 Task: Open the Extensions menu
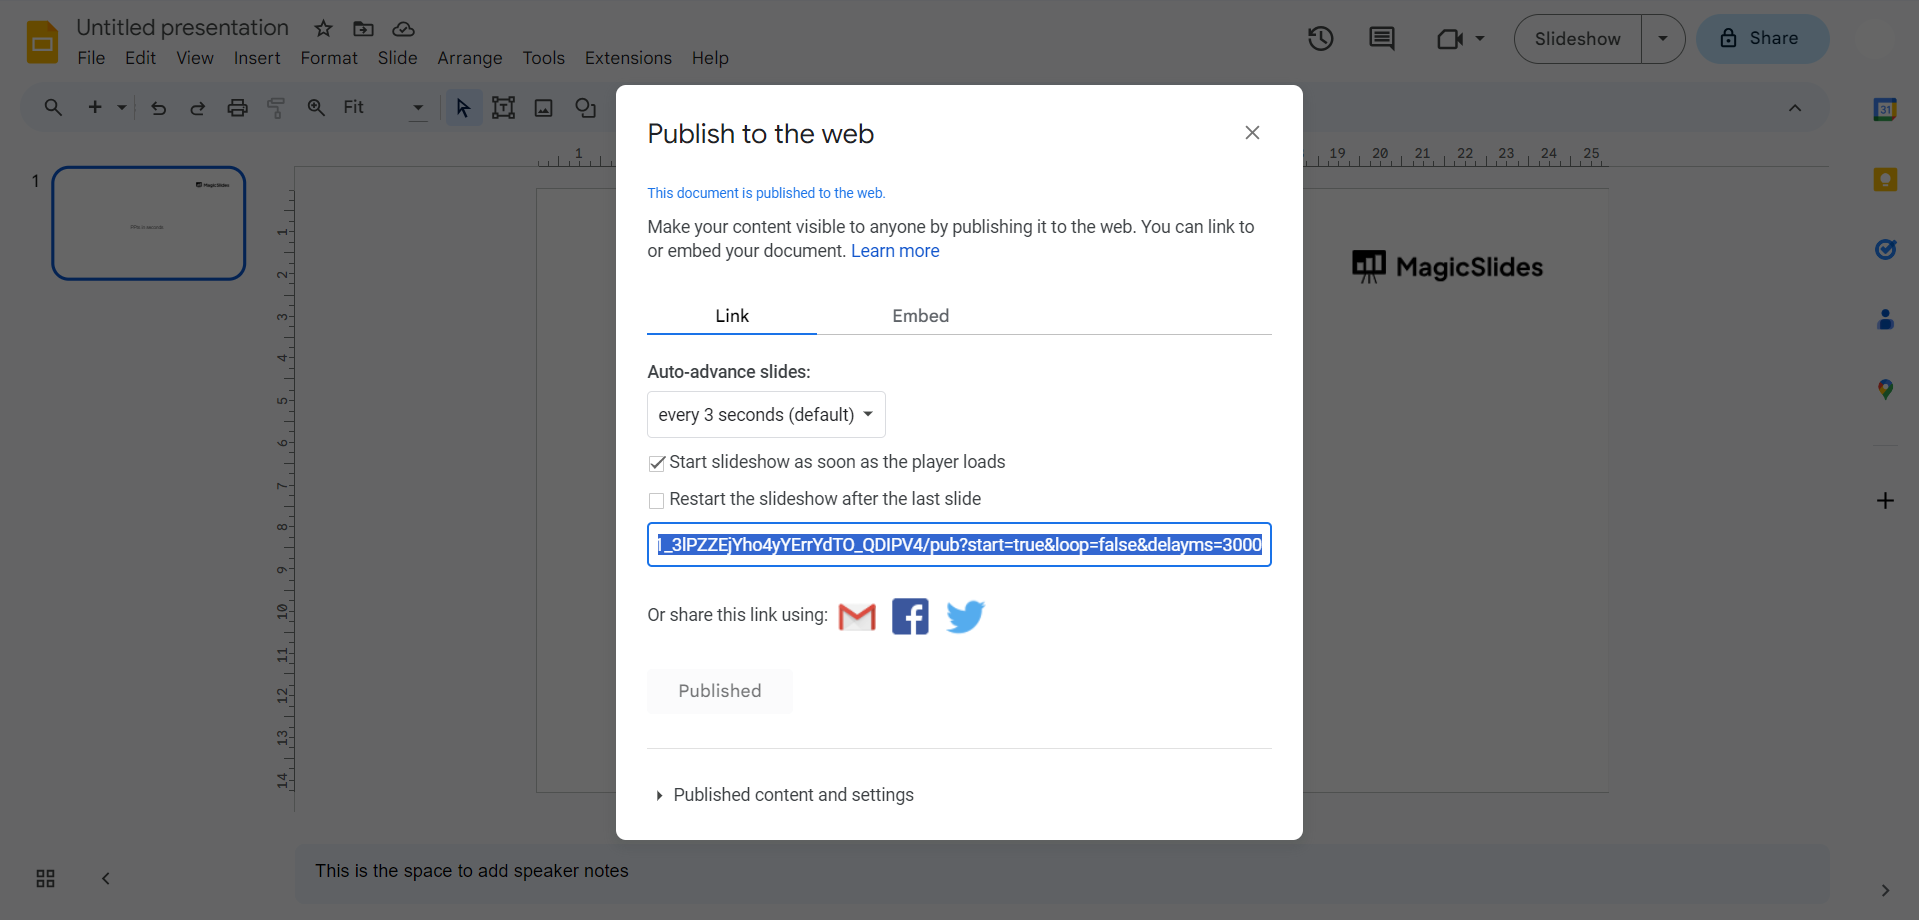(628, 58)
